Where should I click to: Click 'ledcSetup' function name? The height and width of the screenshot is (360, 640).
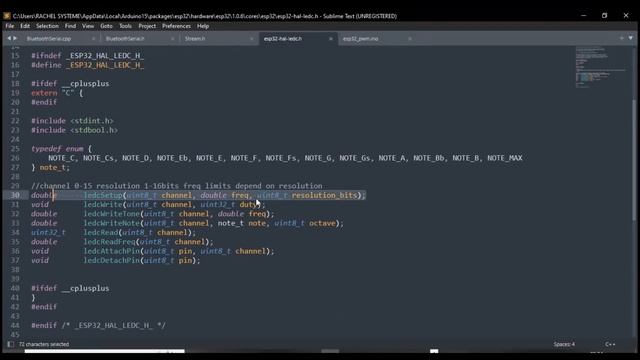click(x=103, y=195)
